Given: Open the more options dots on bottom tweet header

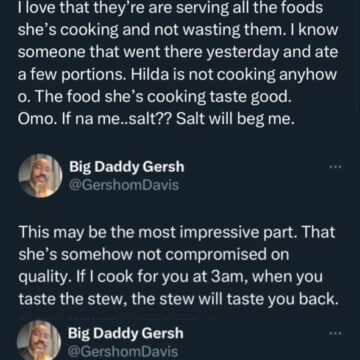Looking at the screenshot, I should pyautogui.click(x=334, y=334).
